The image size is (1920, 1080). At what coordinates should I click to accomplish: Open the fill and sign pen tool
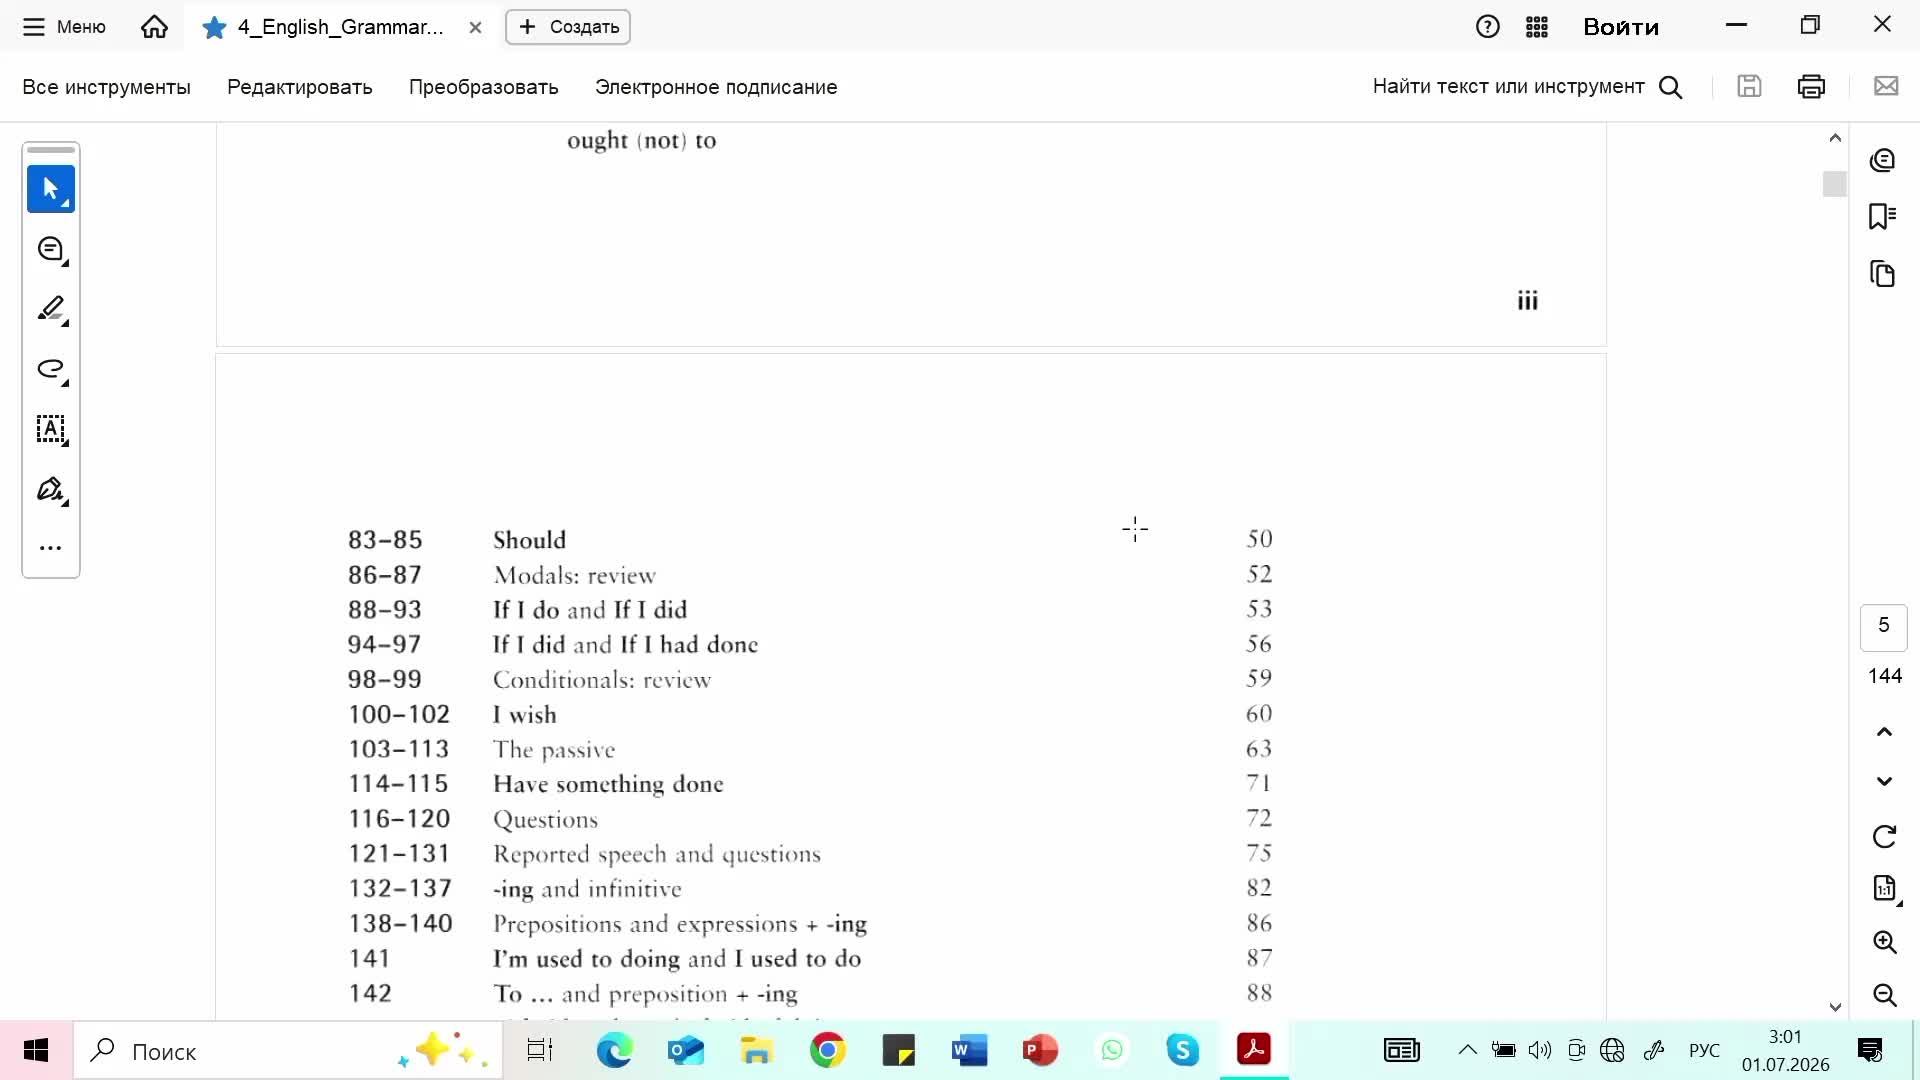click(51, 490)
